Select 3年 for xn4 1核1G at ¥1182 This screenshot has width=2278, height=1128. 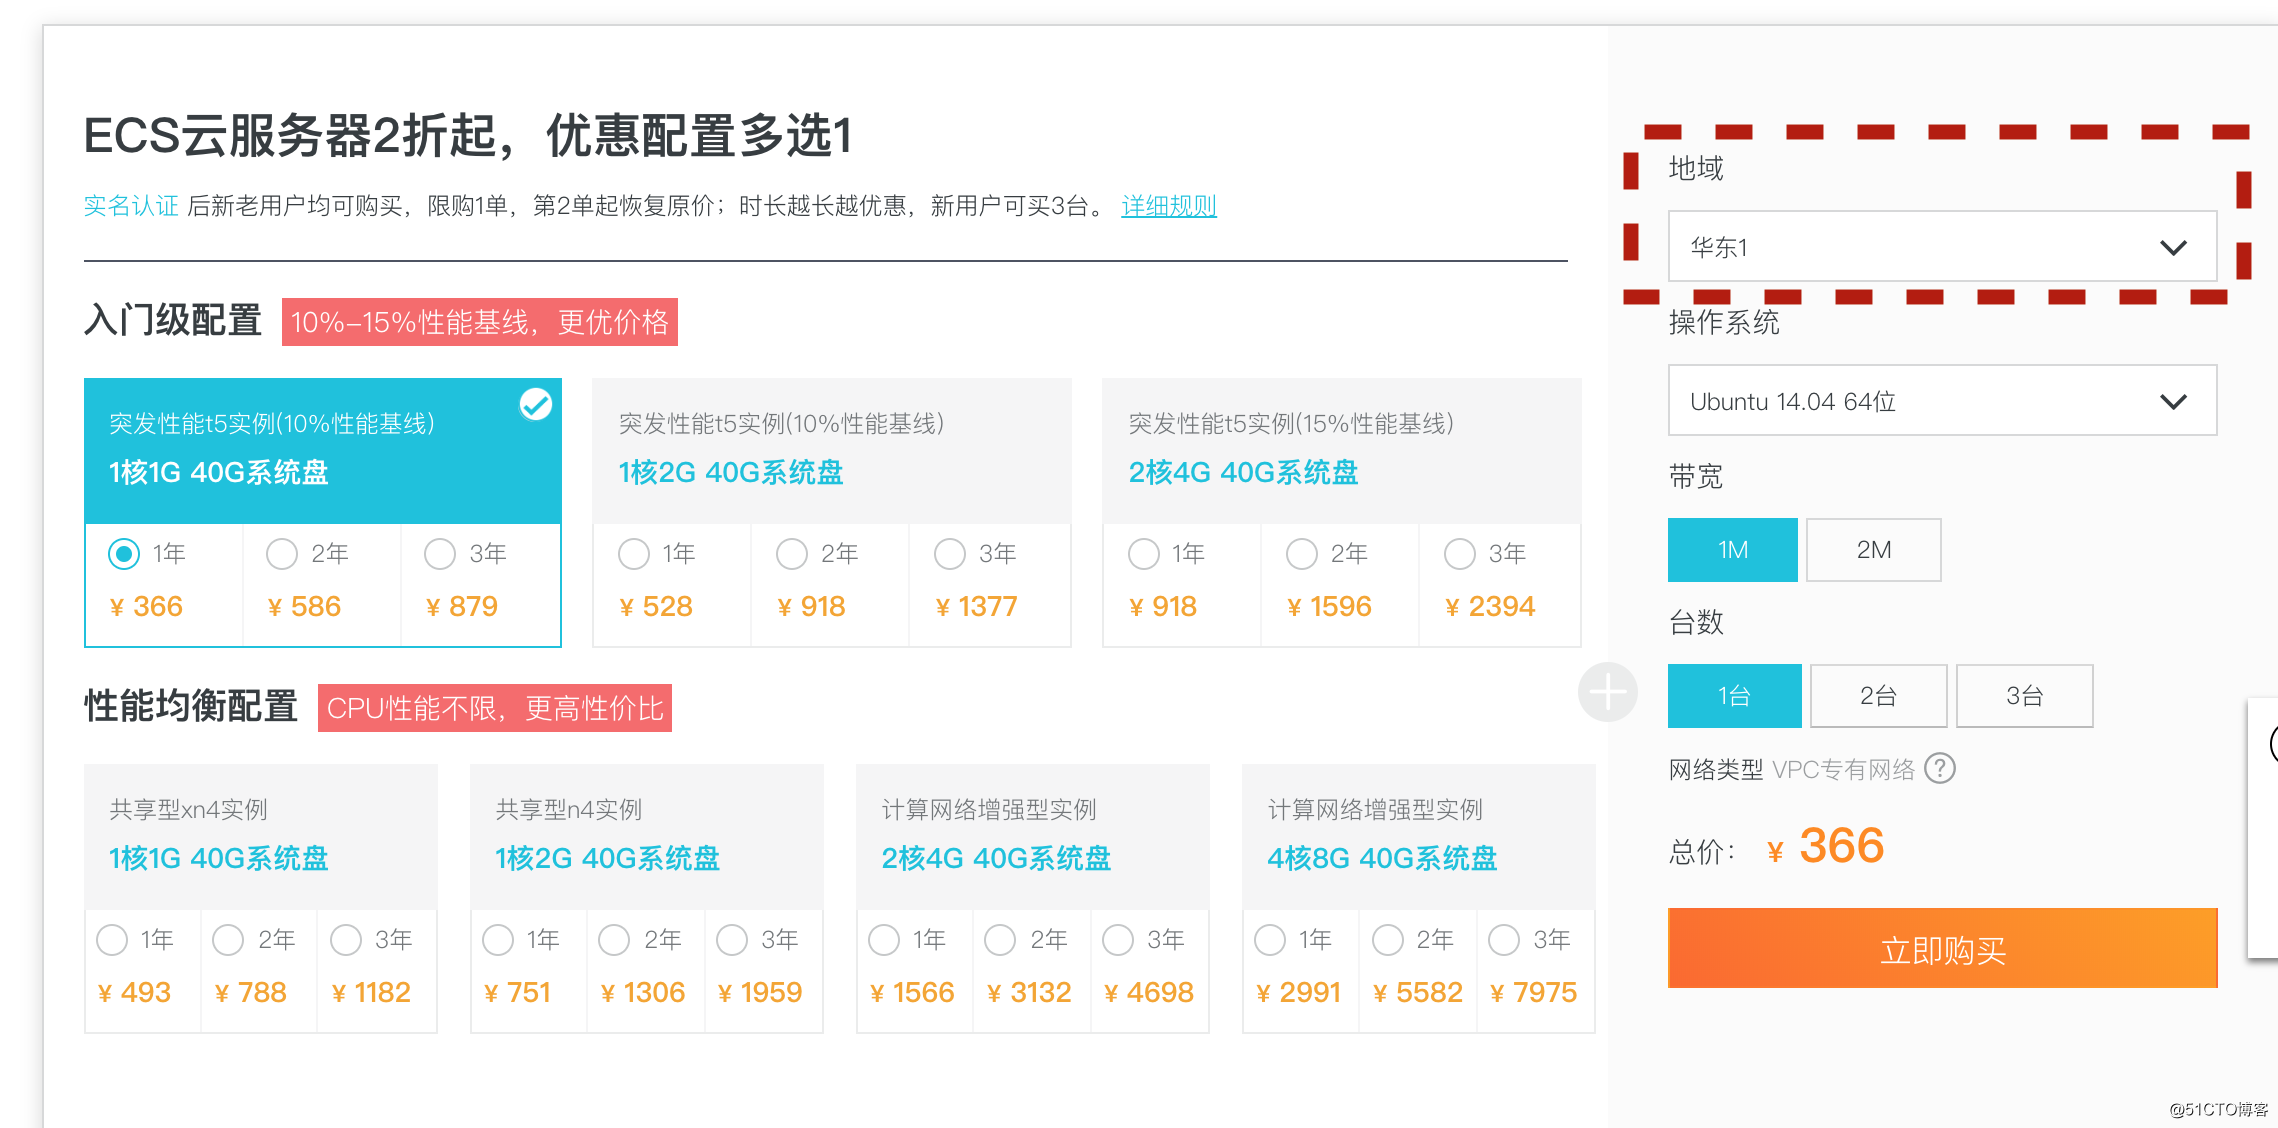pos(346,940)
